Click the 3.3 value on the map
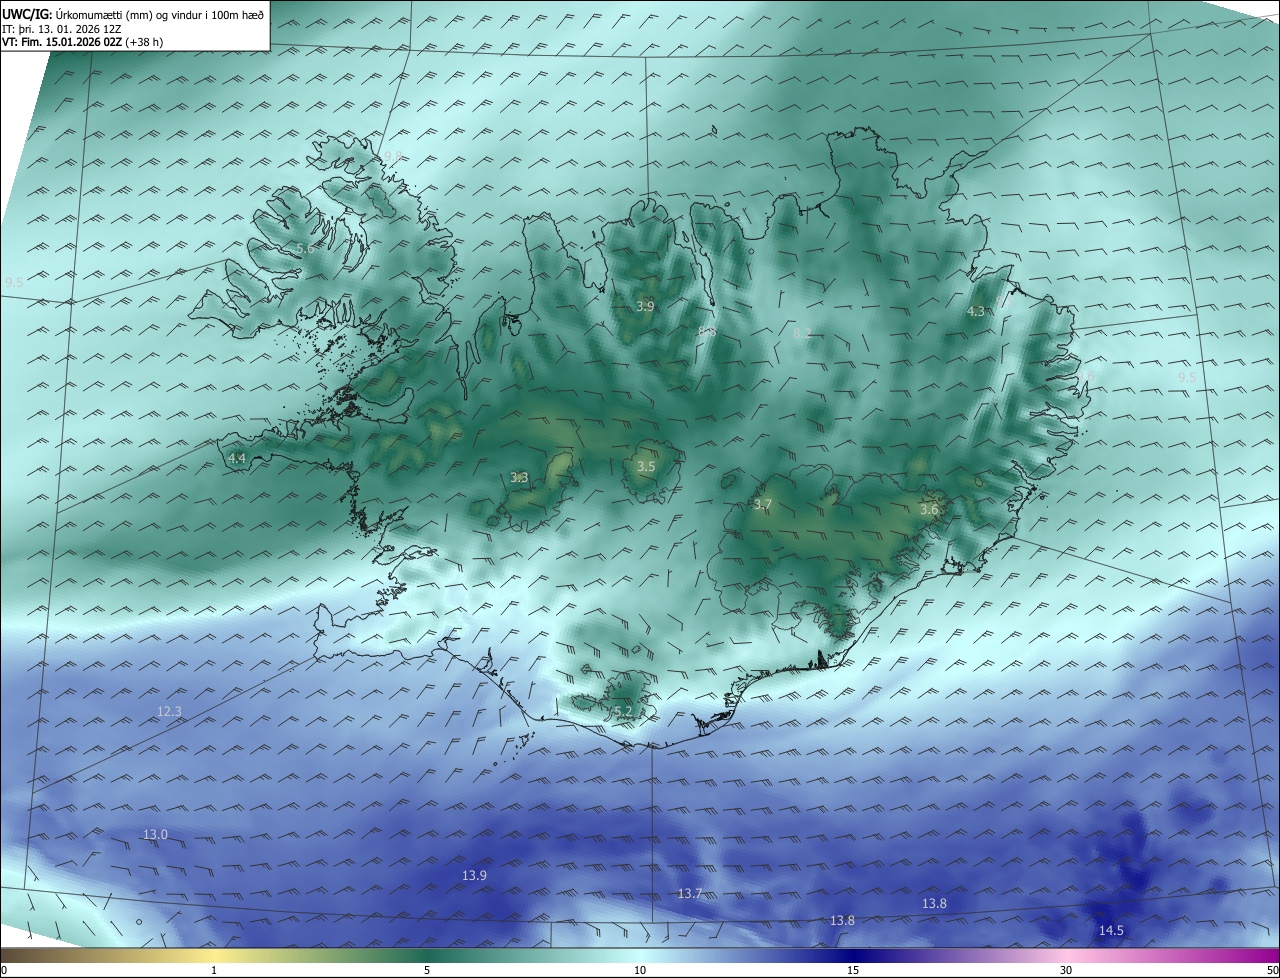Screen dimensions: 1280x978 point(519,478)
